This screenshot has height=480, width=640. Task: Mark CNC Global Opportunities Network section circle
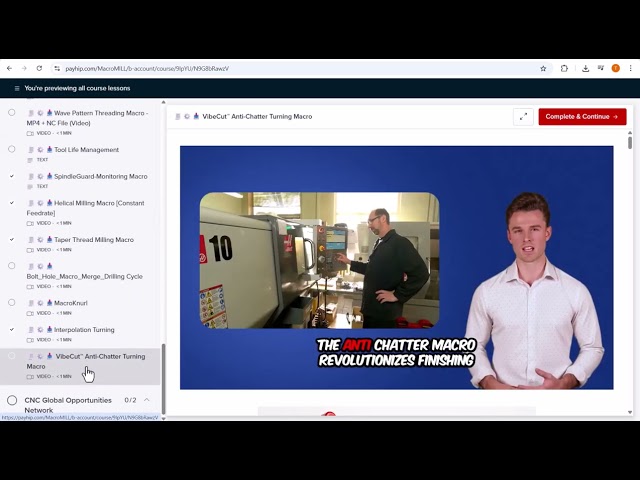(12, 400)
